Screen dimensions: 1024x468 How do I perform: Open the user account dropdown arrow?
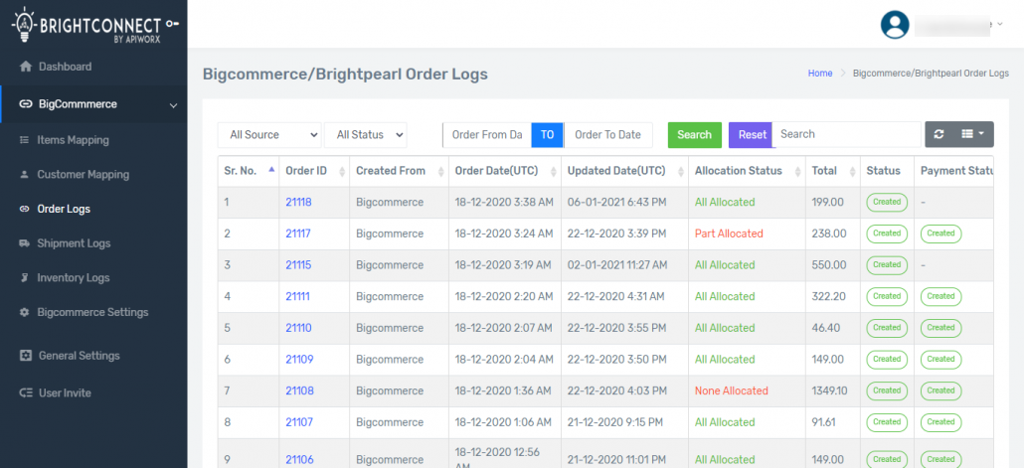click(1000, 24)
